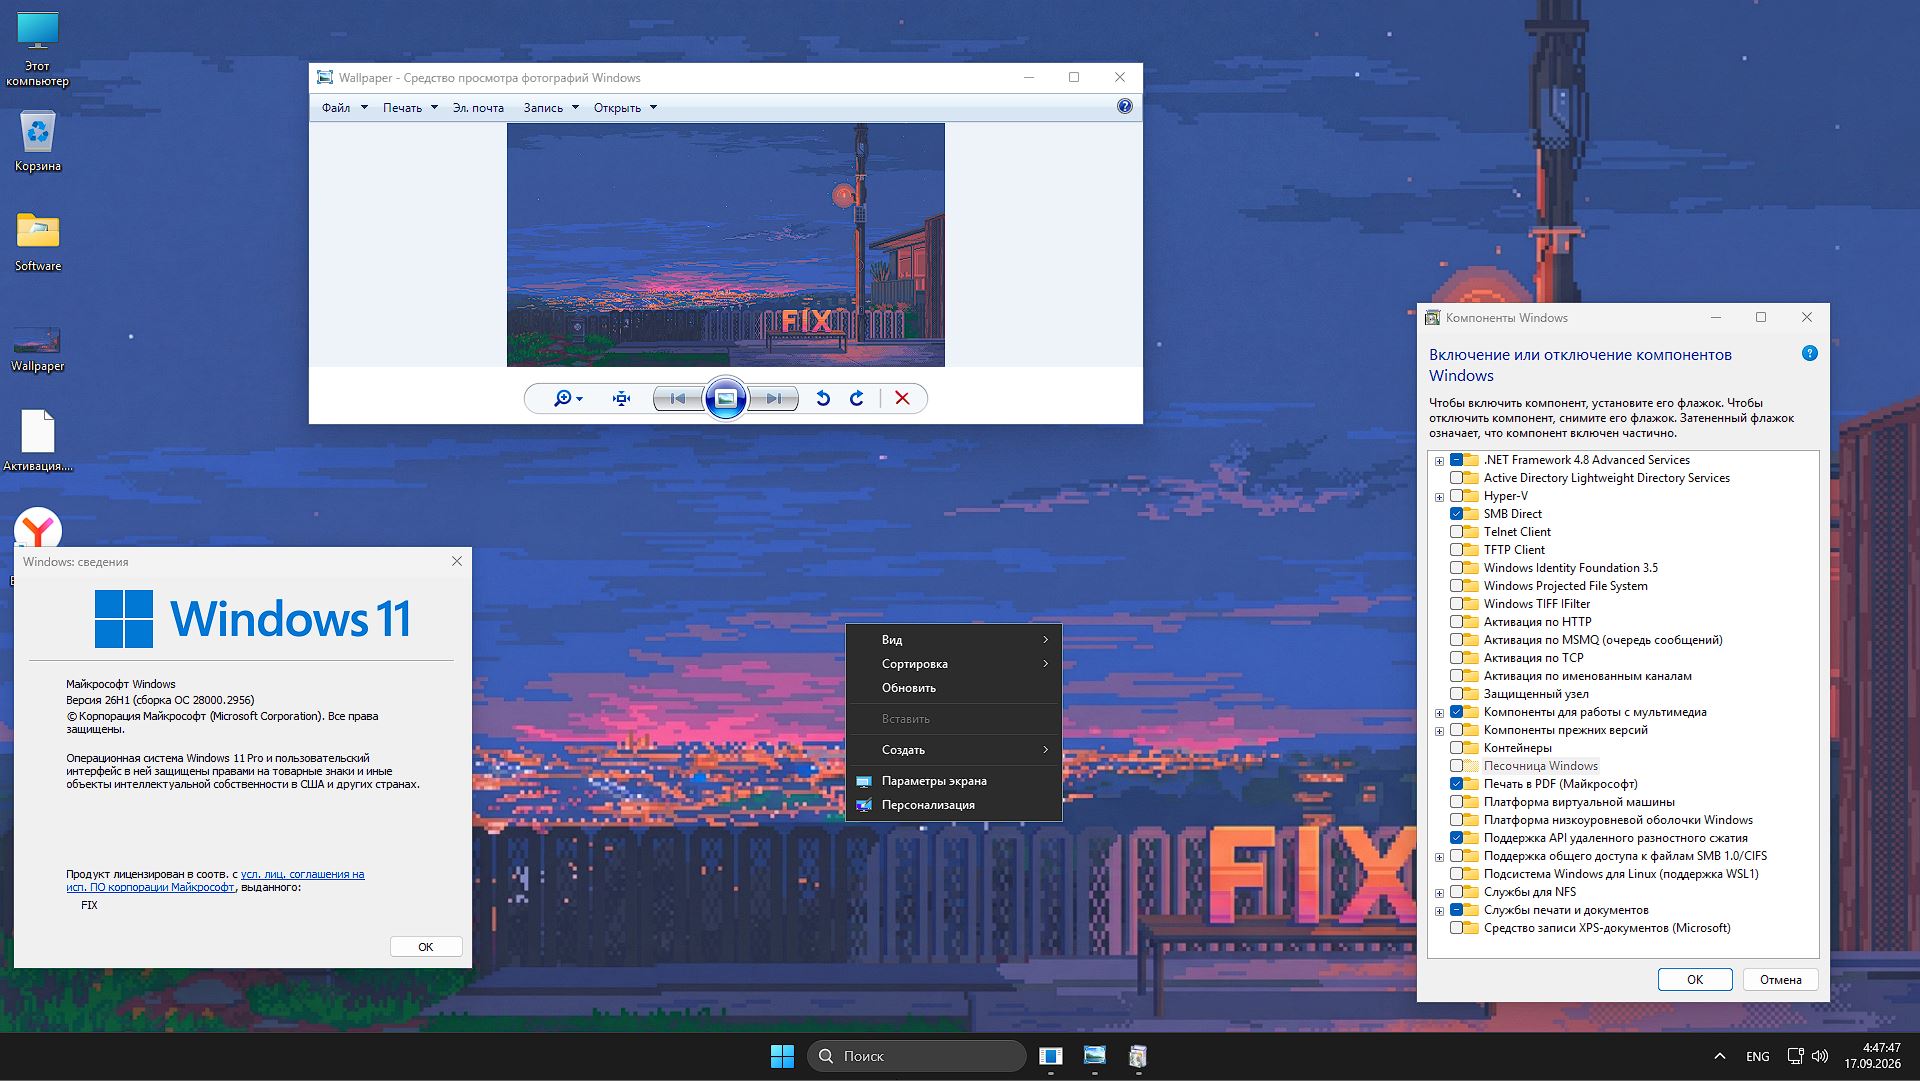Image resolution: width=1920 pixels, height=1081 pixels.
Task: Open Открыть menu in Photo Viewer
Action: [625, 107]
